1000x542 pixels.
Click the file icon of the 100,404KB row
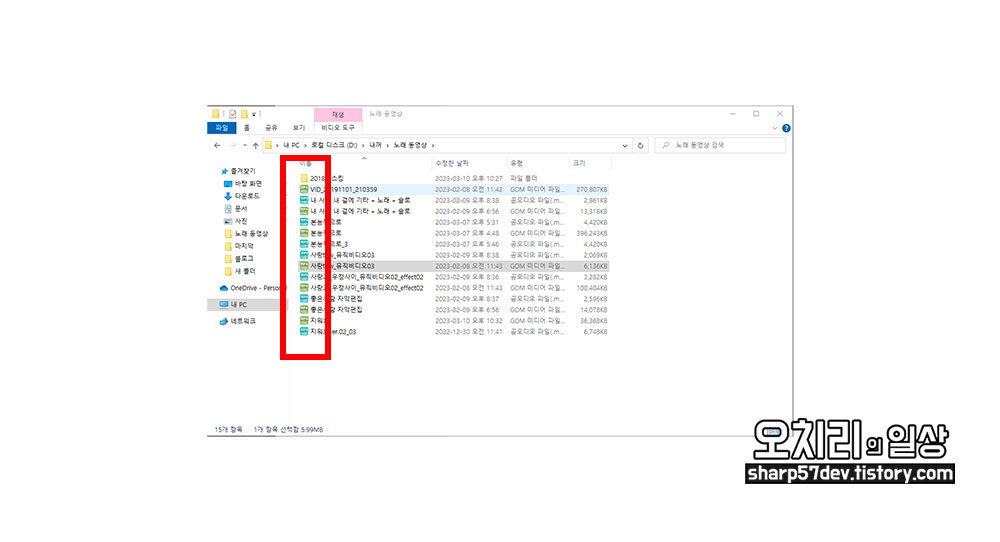pyautogui.click(x=304, y=288)
